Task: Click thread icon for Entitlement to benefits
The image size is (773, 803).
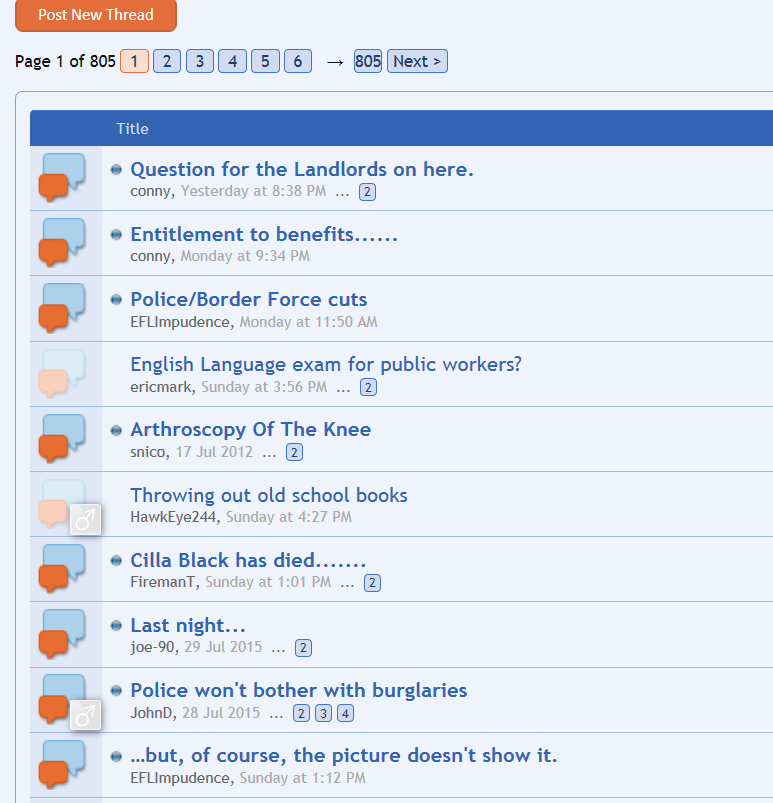Action: tap(61, 243)
